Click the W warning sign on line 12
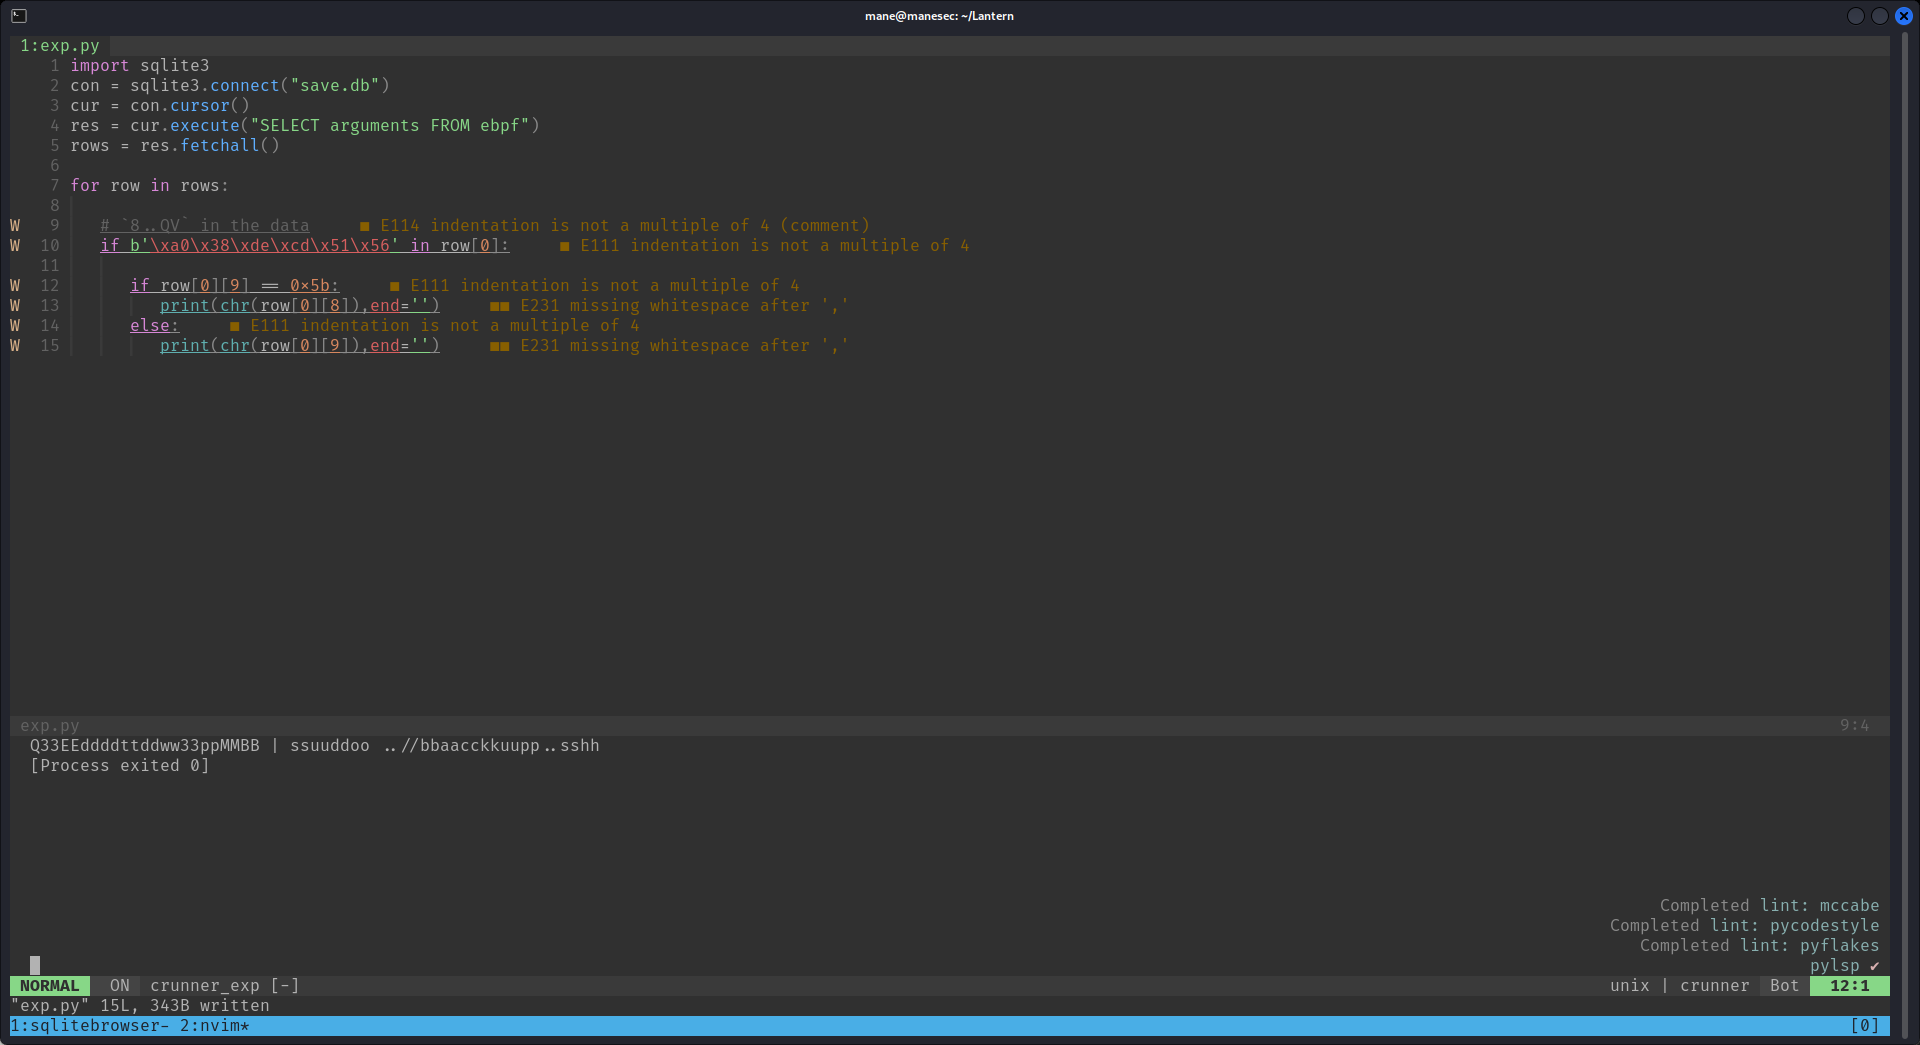The image size is (1920, 1045). tap(15, 286)
